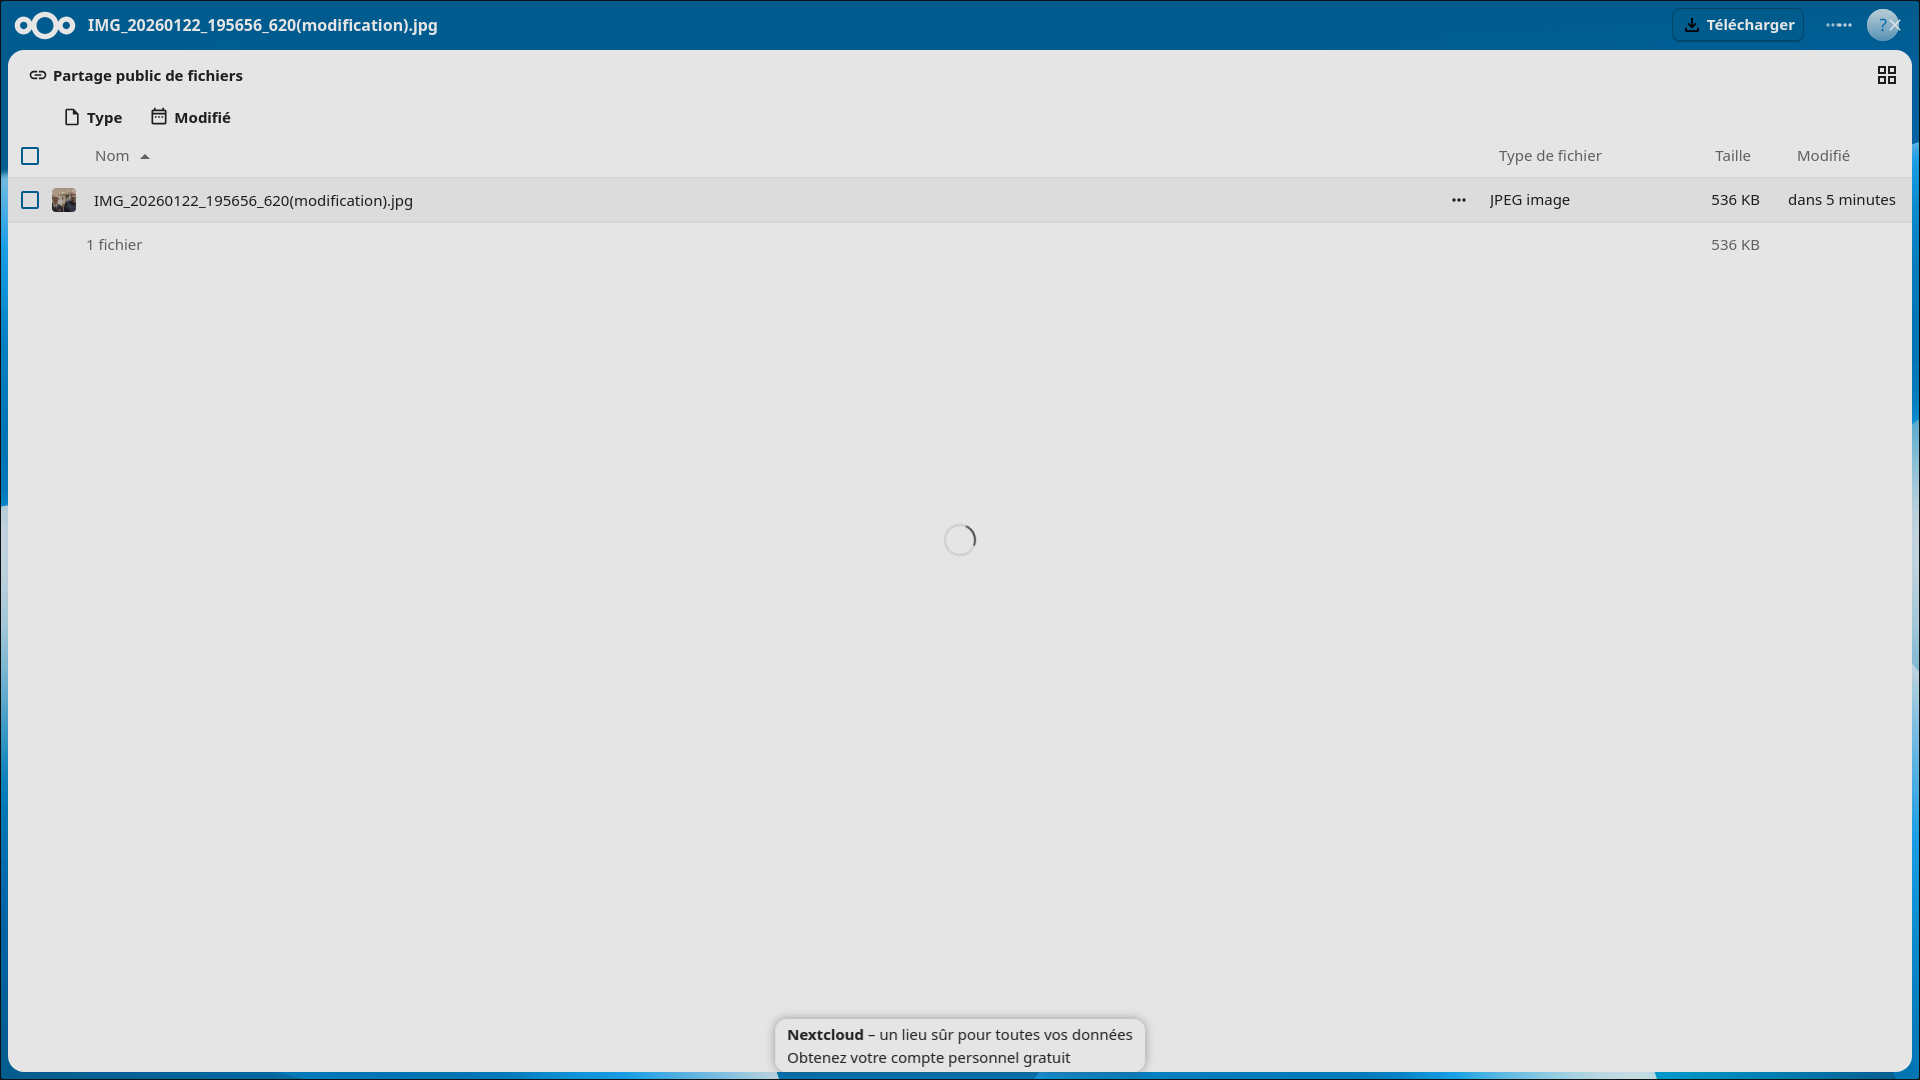Sort by the Nom column header

pos(113,156)
